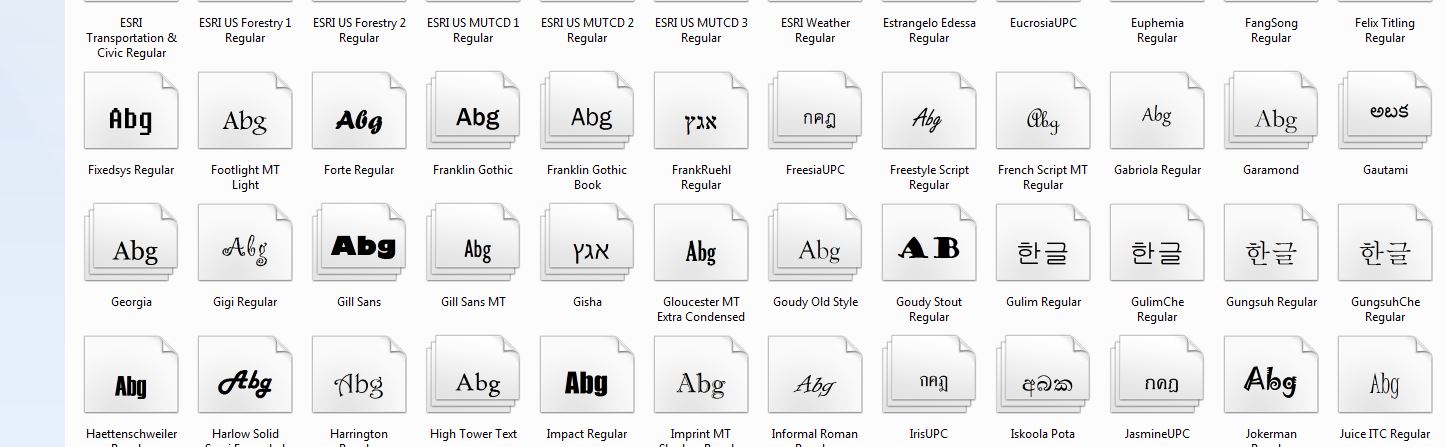Image resolution: width=1446 pixels, height=447 pixels.
Task: Click the 'ESRI Transportation & Civic Regular' label
Action: pyautogui.click(x=131, y=38)
